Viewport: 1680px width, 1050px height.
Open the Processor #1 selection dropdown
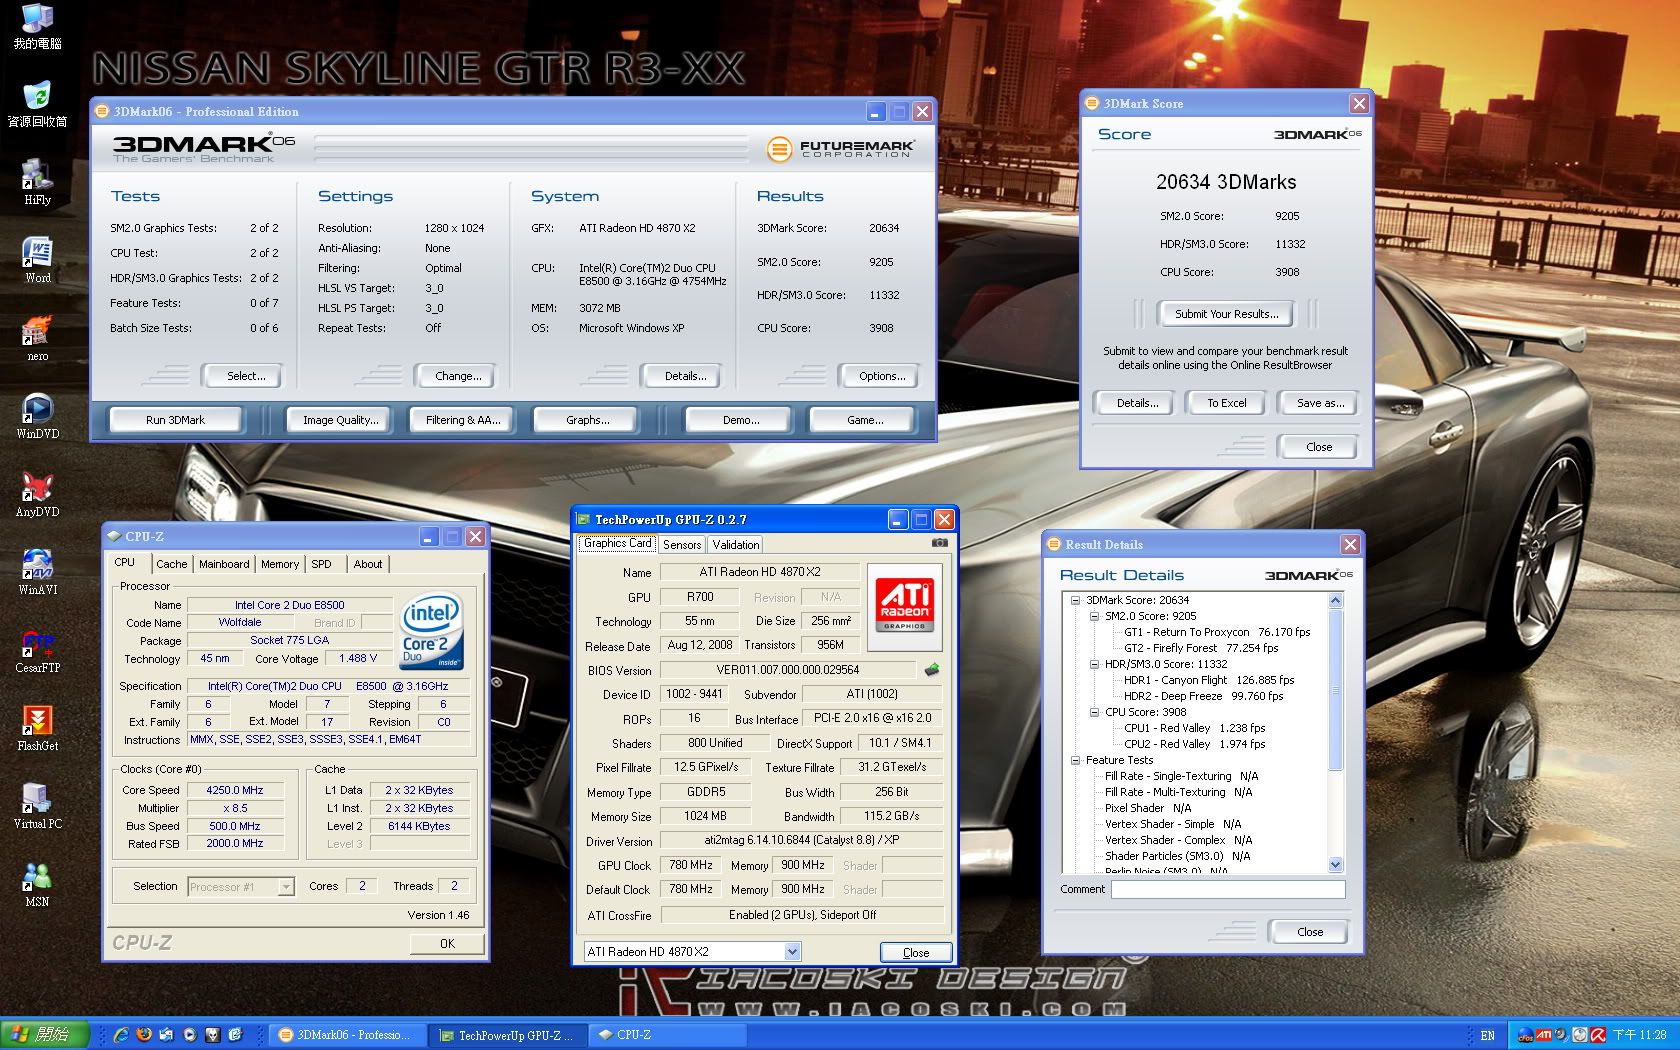tap(286, 887)
